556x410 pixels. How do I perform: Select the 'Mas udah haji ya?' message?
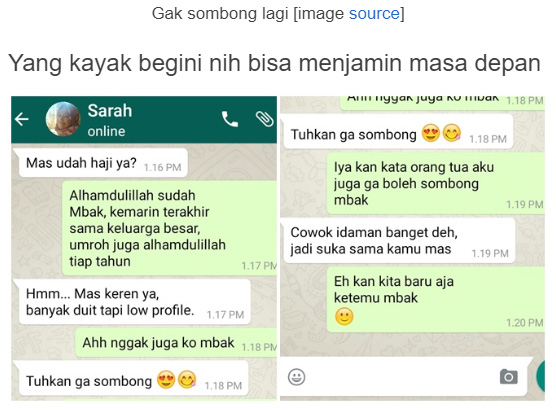pyautogui.click(x=101, y=163)
